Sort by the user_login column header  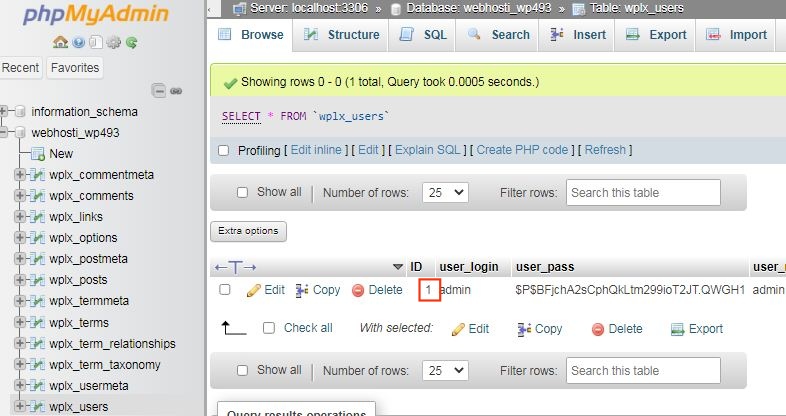click(469, 267)
